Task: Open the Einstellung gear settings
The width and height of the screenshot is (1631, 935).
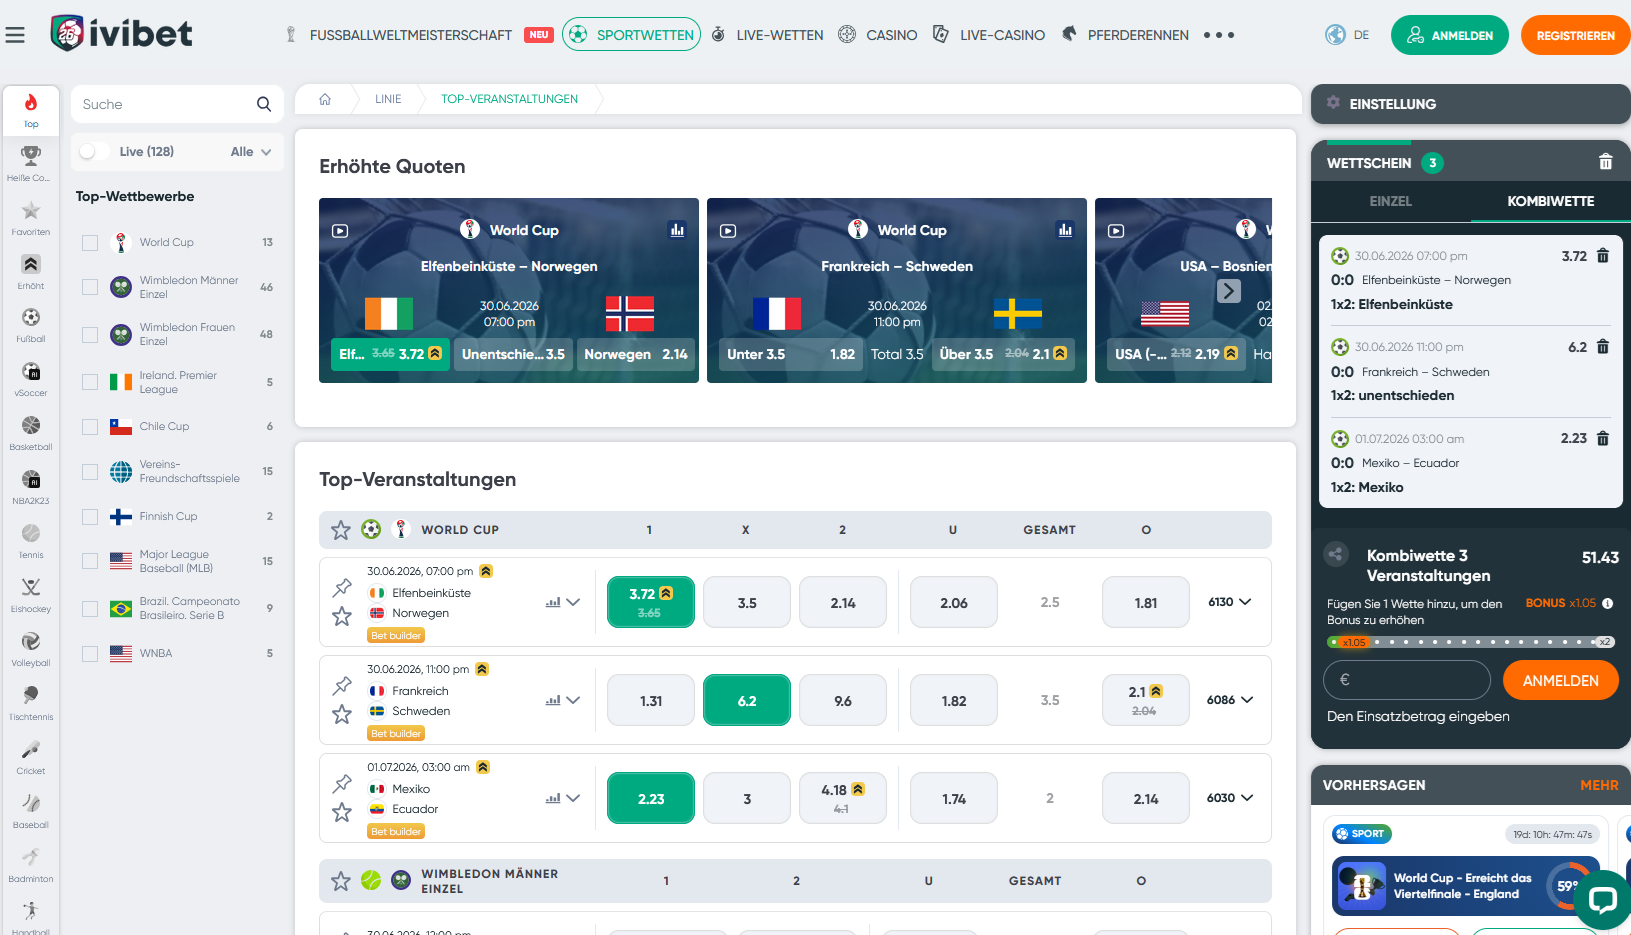Action: (1333, 103)
